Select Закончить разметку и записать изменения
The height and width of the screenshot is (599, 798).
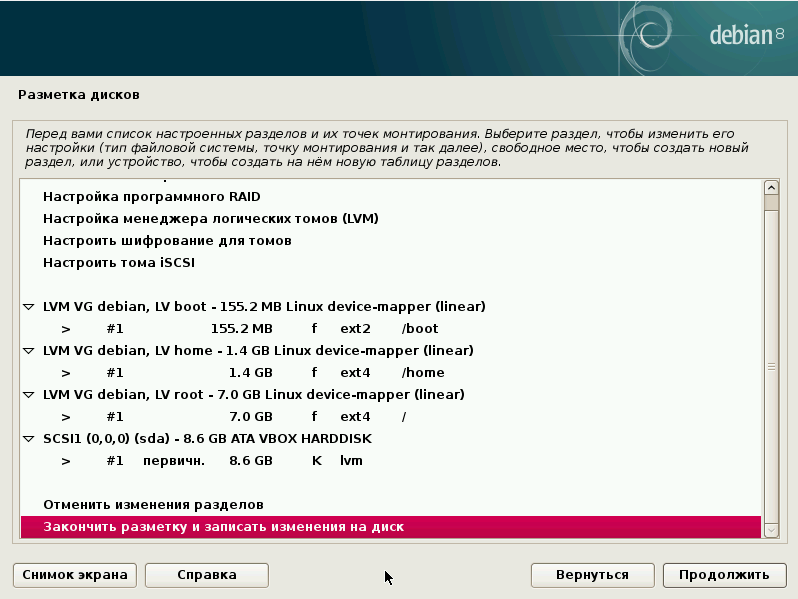point(223,527)
